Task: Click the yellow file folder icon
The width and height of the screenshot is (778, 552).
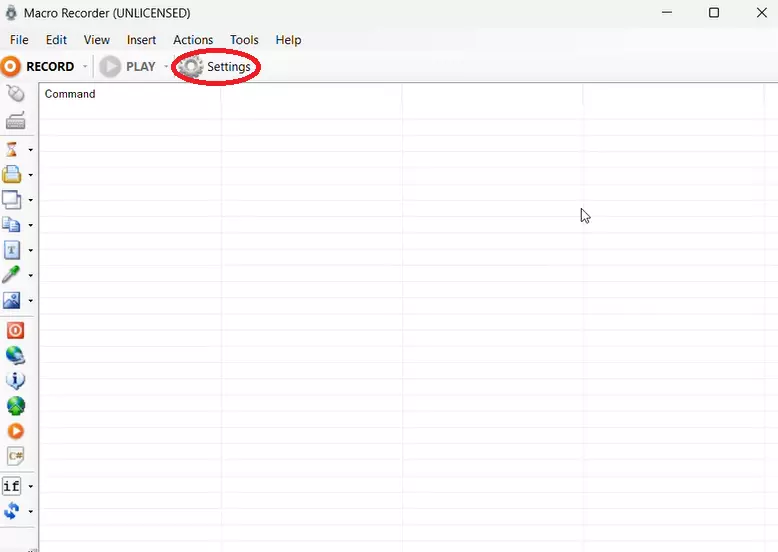Action: point(12,175)
